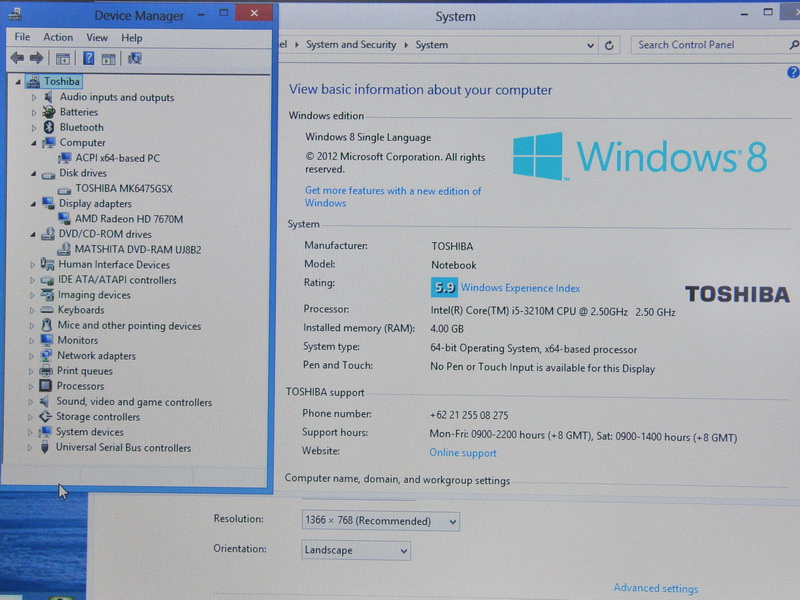
Task: Select the Disk drives category icon
Action: 48,174
